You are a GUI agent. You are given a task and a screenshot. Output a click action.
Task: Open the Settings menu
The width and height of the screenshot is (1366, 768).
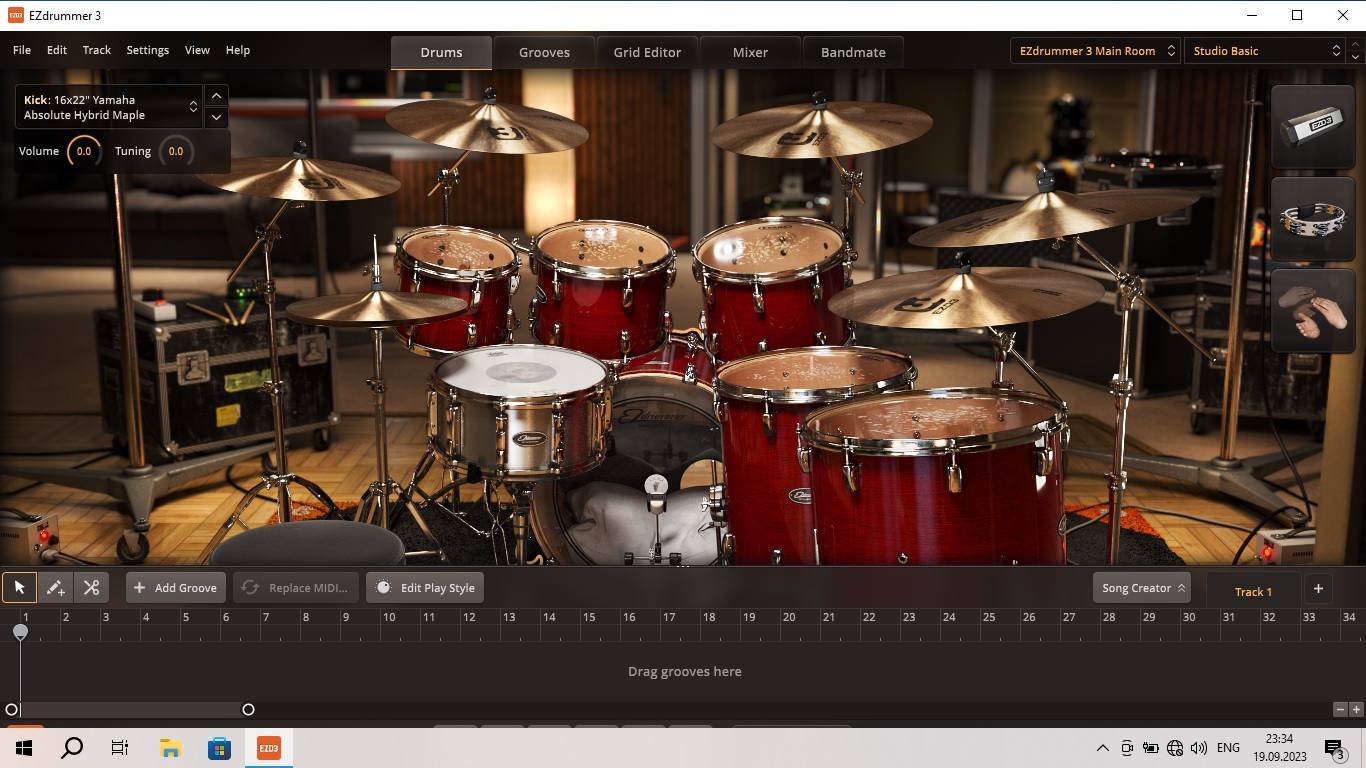click(148, 50)
